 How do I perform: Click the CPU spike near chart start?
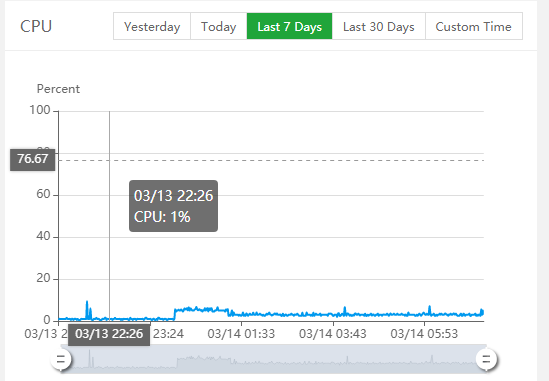[x=87, y=309]
